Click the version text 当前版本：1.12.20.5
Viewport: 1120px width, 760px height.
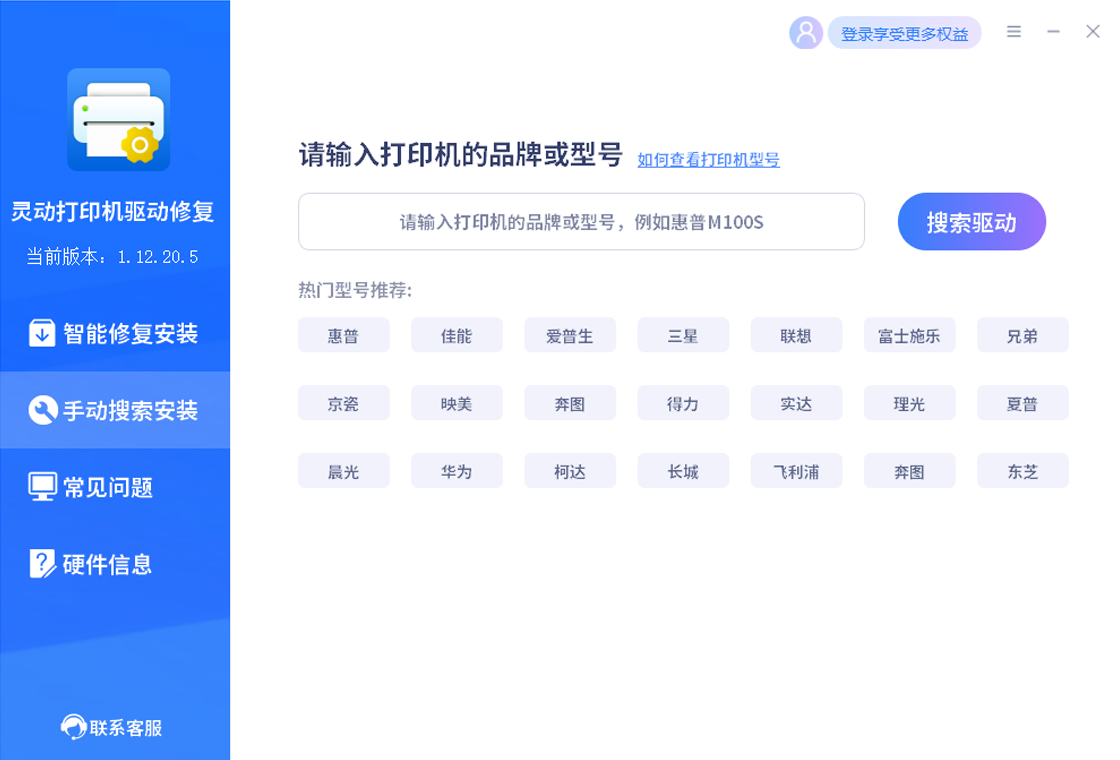[112, 256]
